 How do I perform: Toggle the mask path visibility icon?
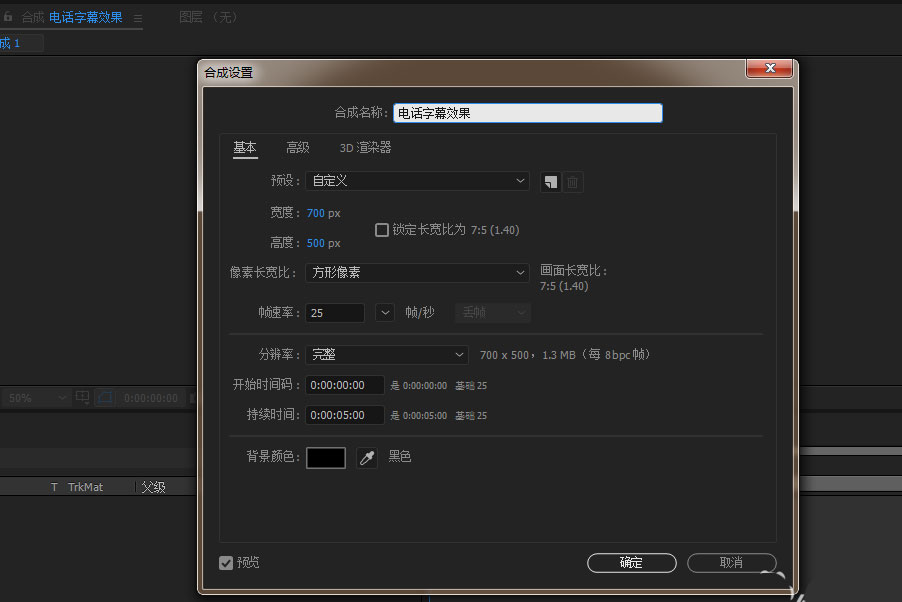[x=104, y=397]
